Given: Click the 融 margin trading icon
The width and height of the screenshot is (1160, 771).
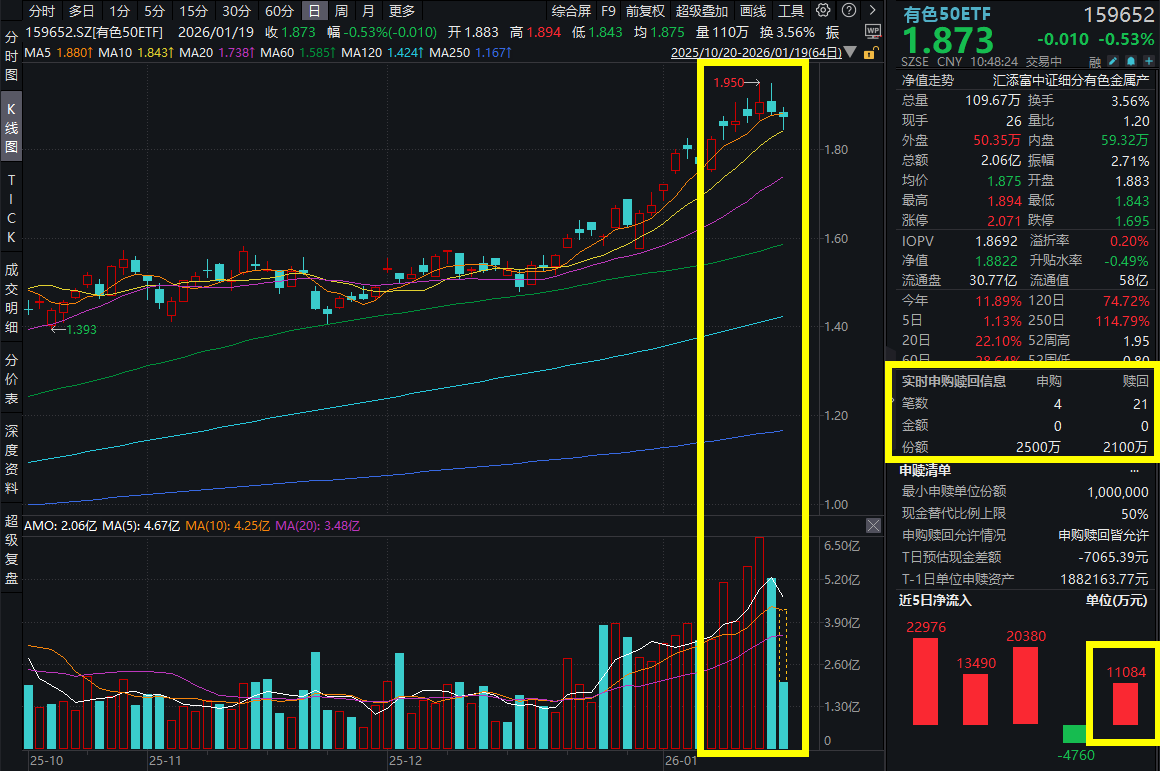Looking at the screenshot, I should click(x=1094, y=61).
